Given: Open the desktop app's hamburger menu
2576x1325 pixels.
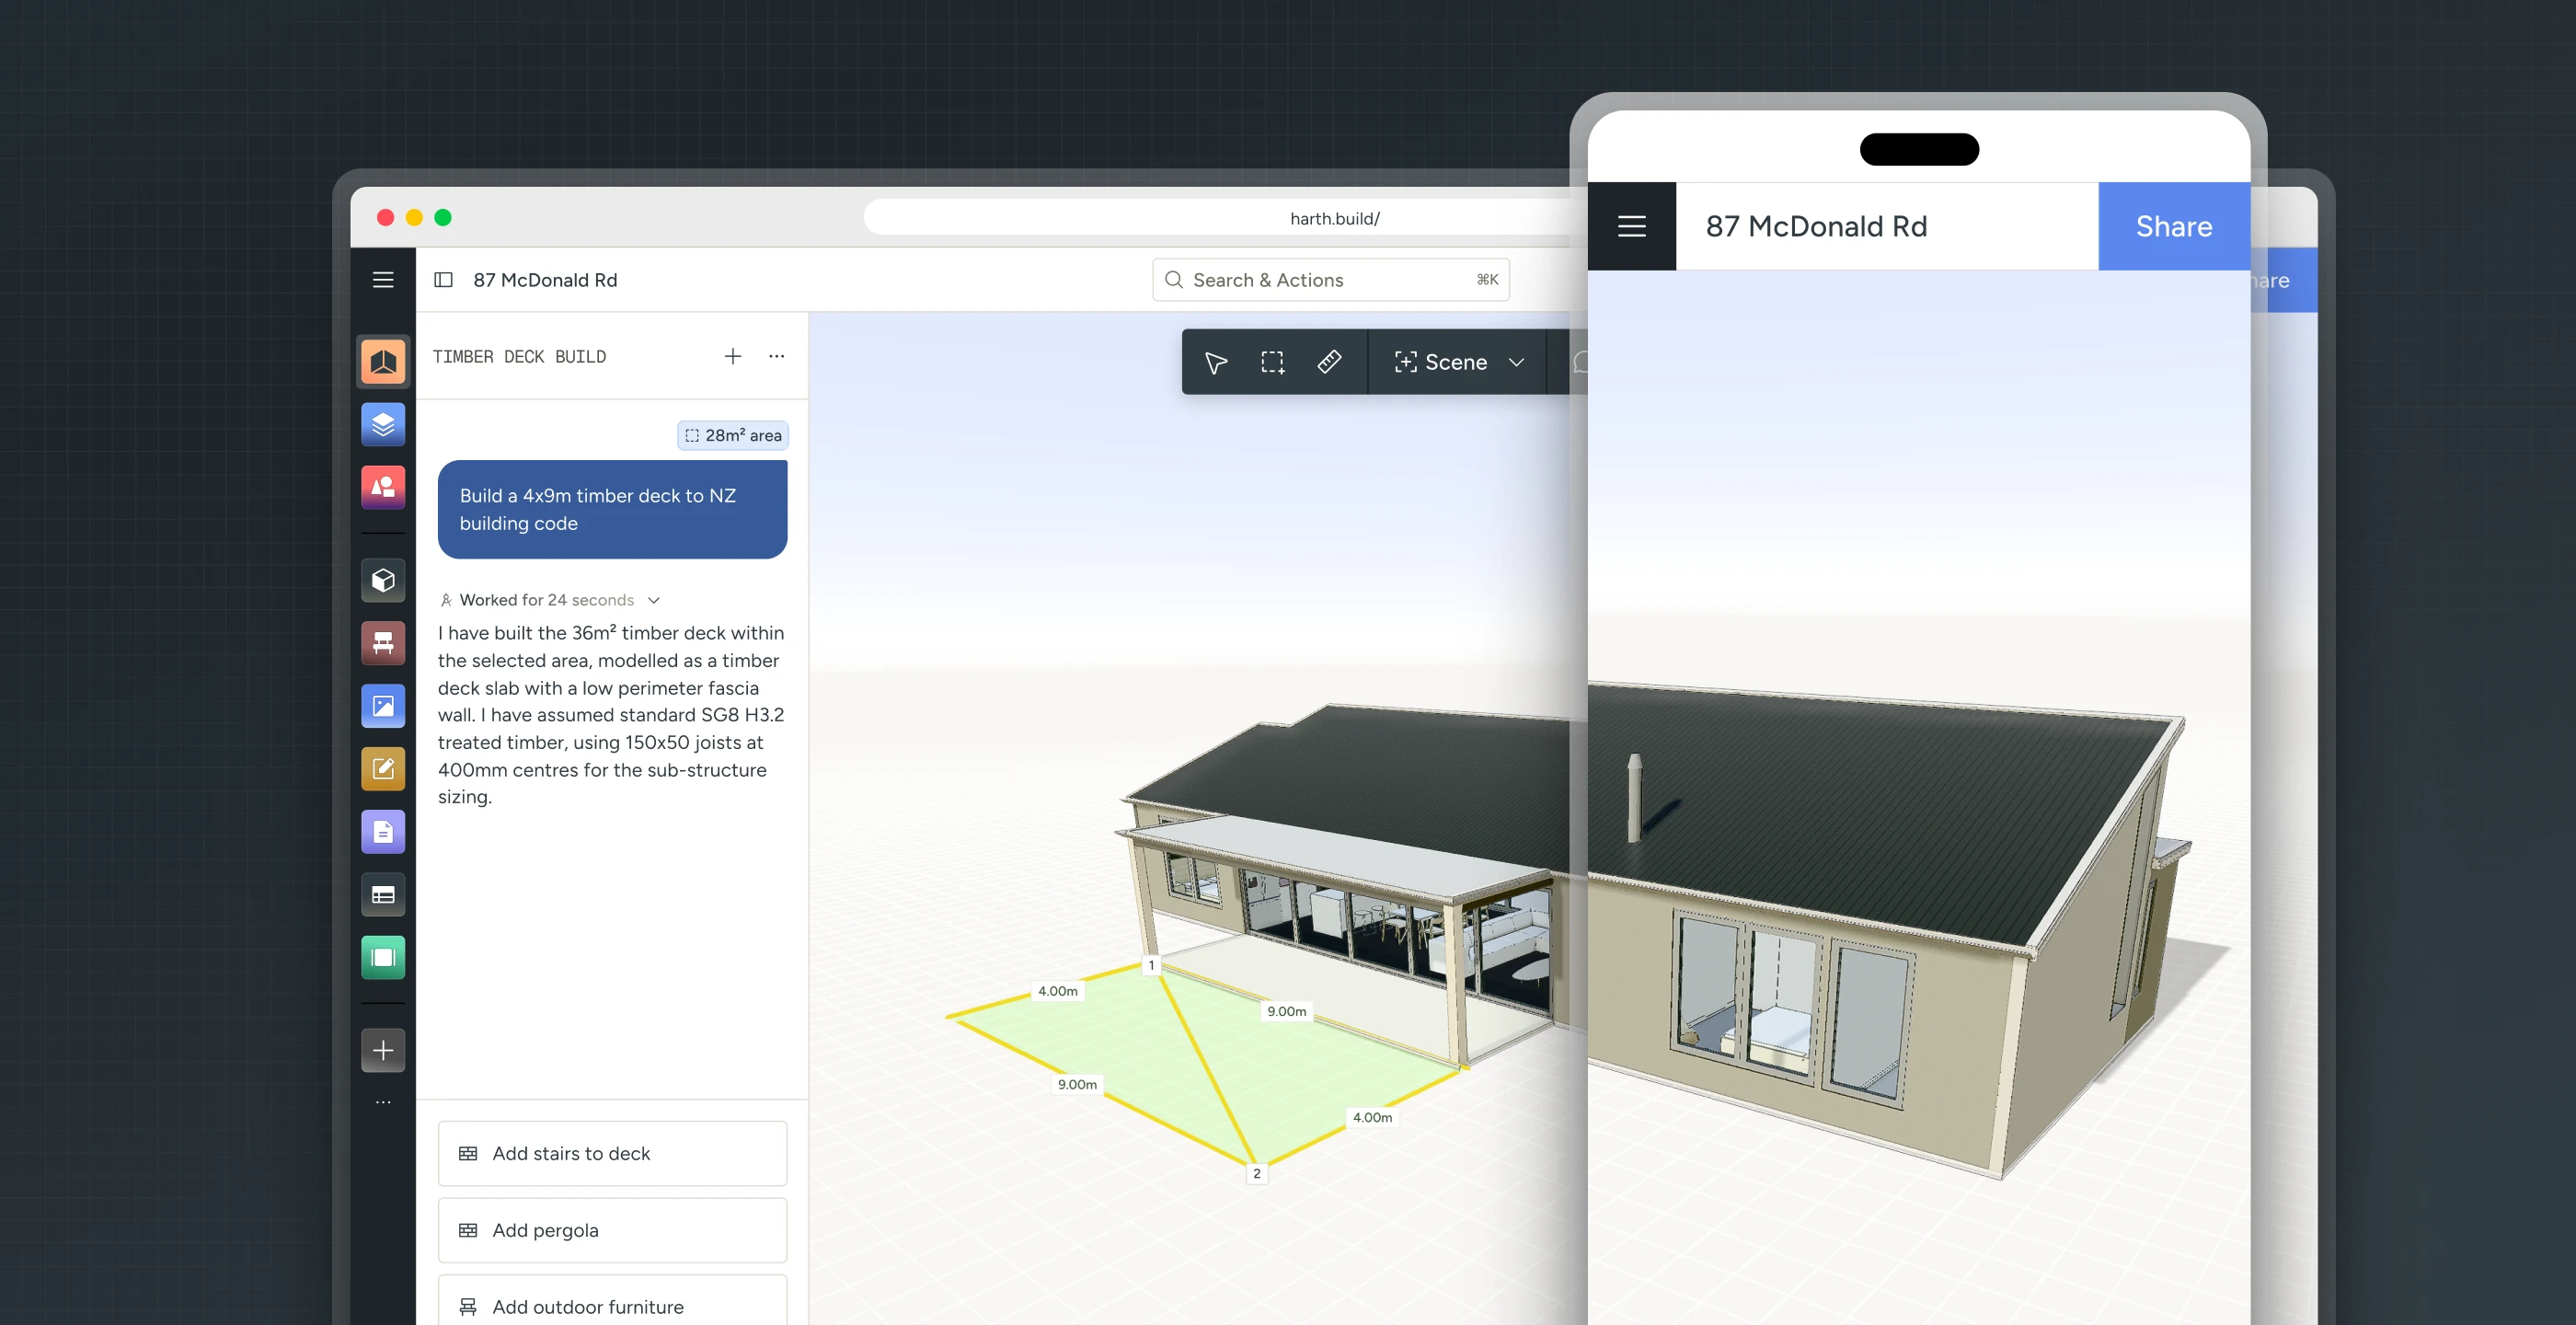Looking at the screenshot, I should (383, 280).
